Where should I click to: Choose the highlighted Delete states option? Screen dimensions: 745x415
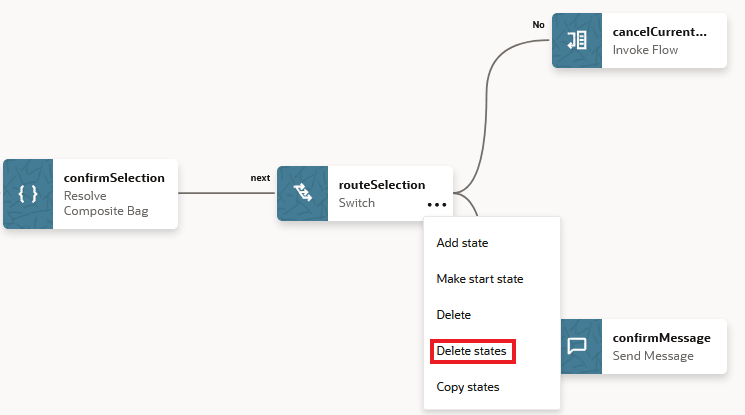click(x=473, y=351)
